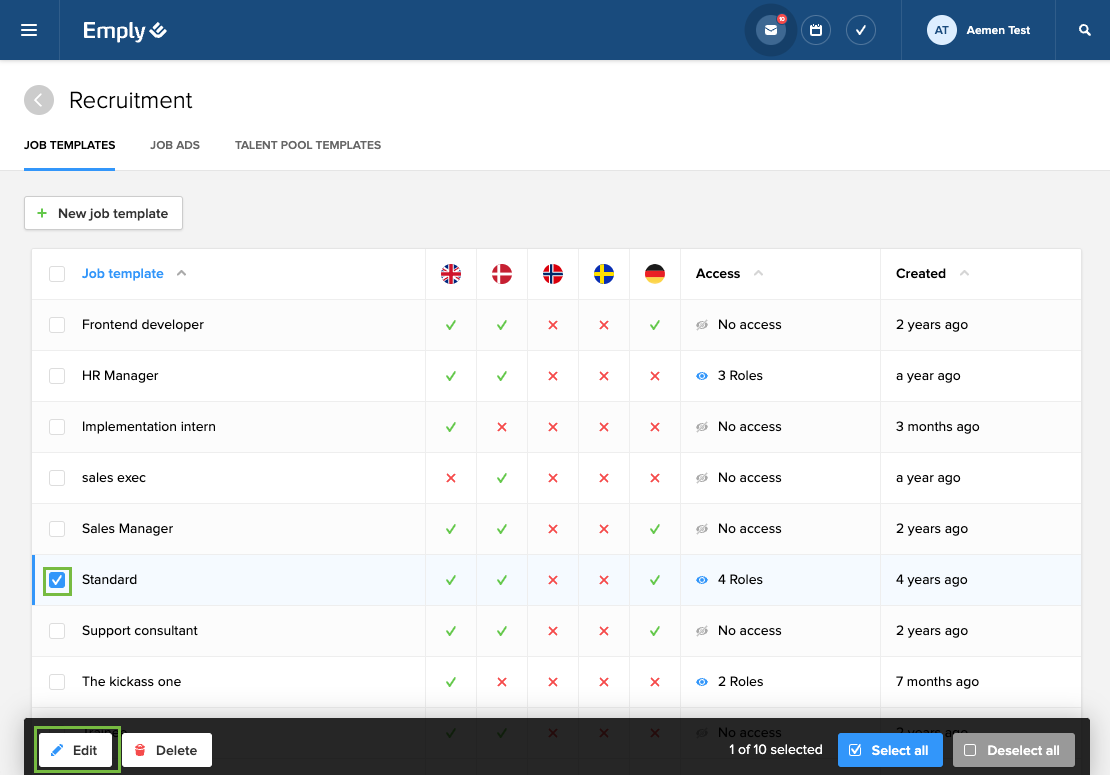Sort the Access column using its arrow
Viewport: 1110px width, 775px height.
(758, 274)
